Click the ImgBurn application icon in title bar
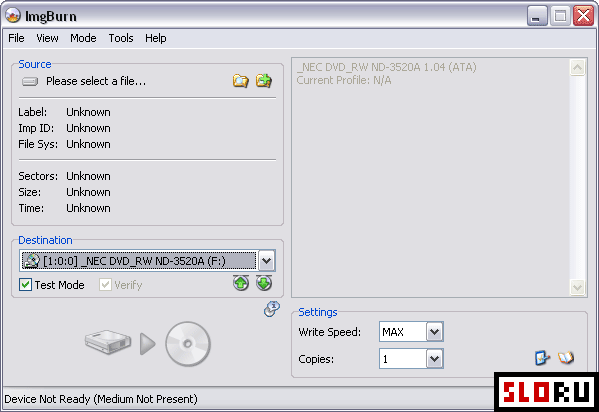 [13, 16]
